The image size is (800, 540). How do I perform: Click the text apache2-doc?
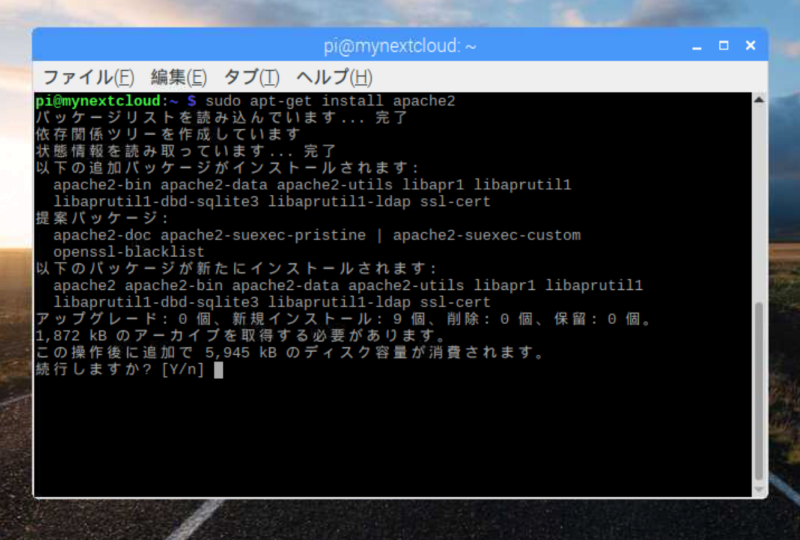102,235
